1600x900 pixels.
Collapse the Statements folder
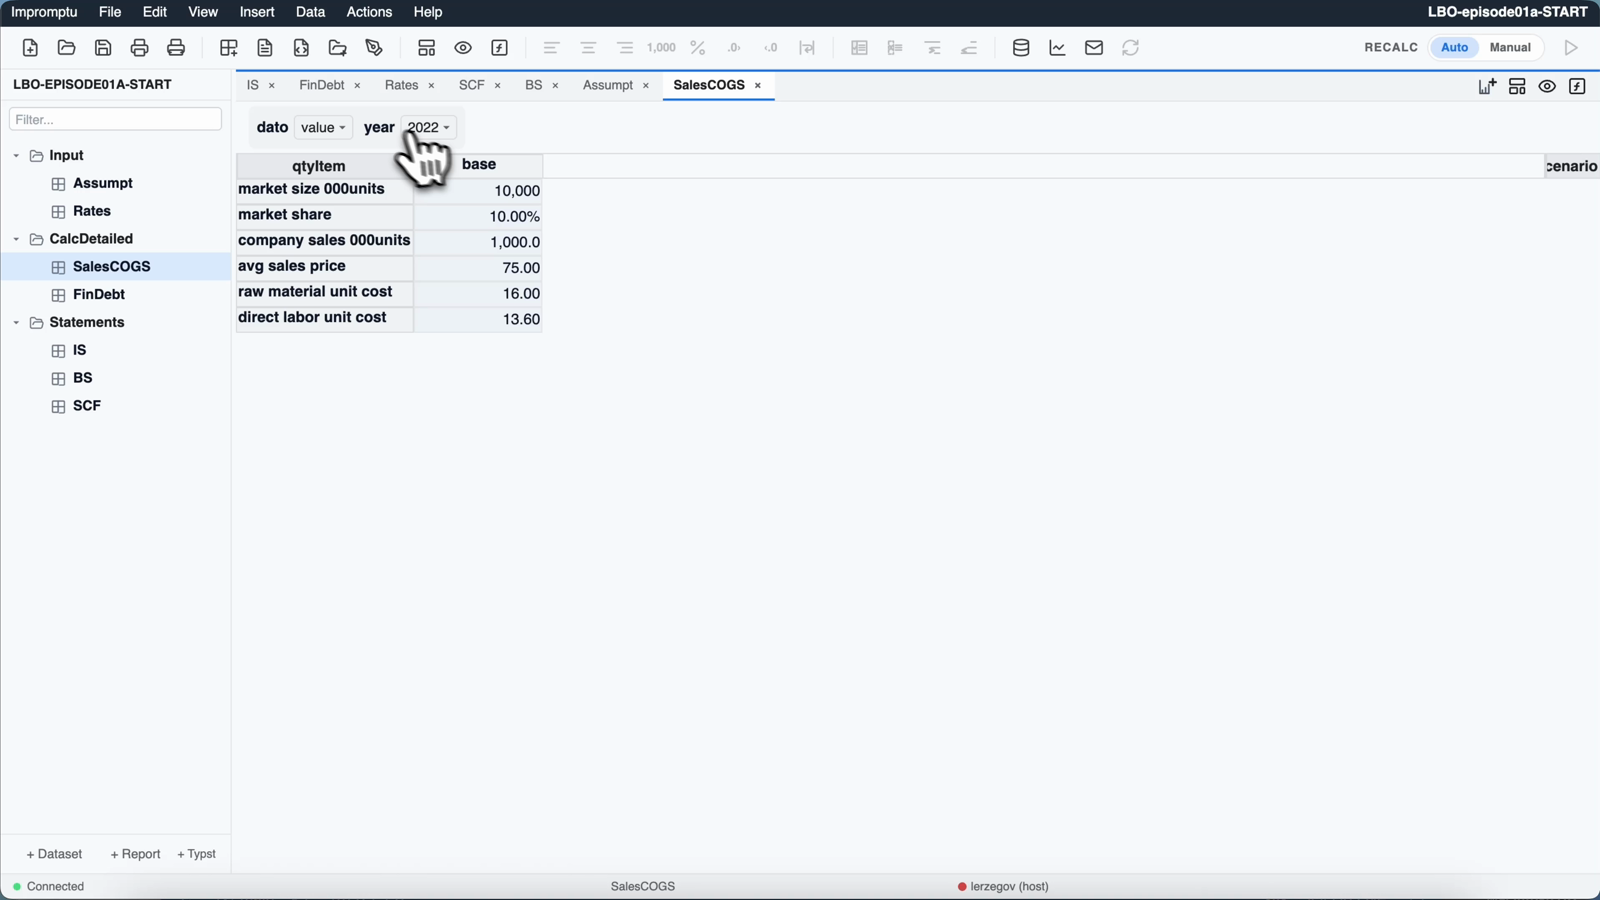(x=16, y=323)
